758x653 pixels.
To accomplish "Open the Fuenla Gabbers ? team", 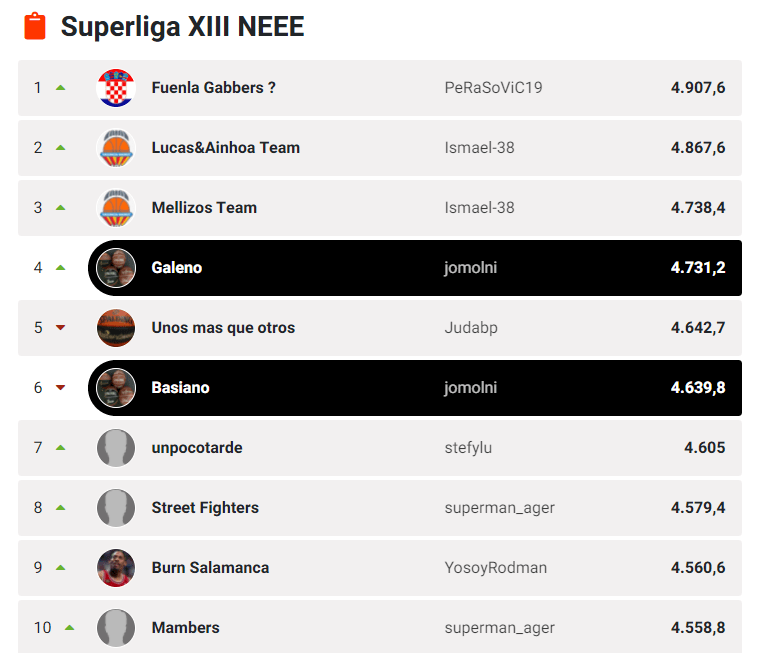I will click(x=213, y=88).
